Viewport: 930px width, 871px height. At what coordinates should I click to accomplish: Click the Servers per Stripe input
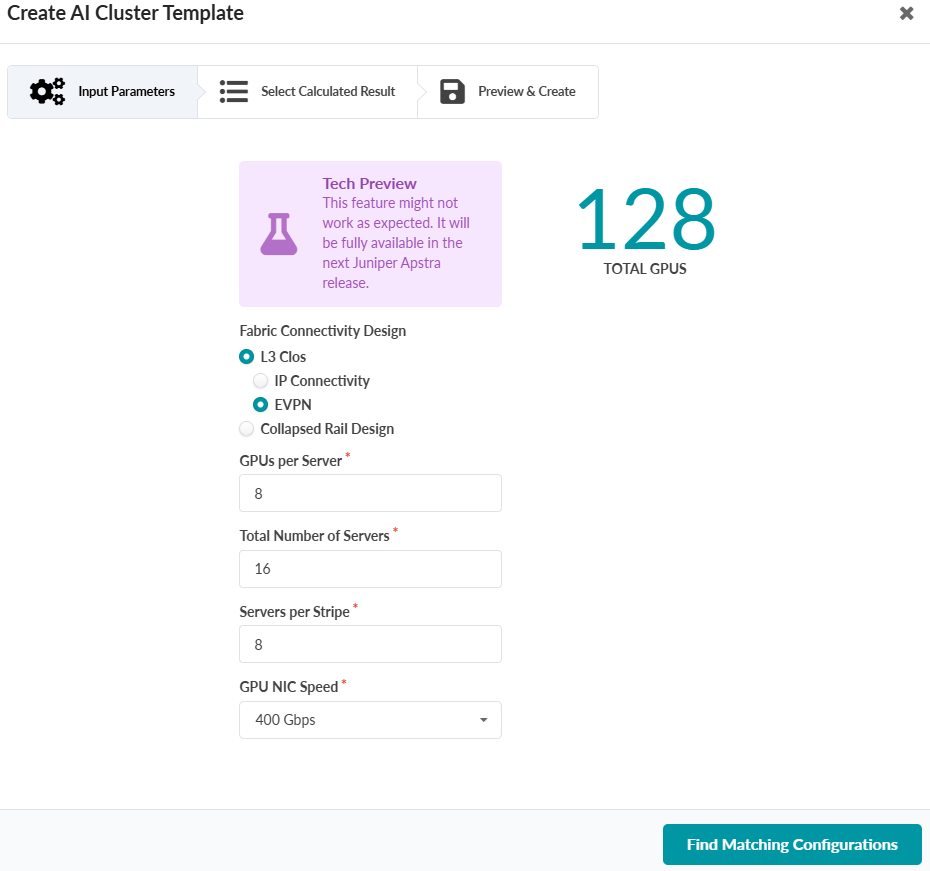click(370, 644)
